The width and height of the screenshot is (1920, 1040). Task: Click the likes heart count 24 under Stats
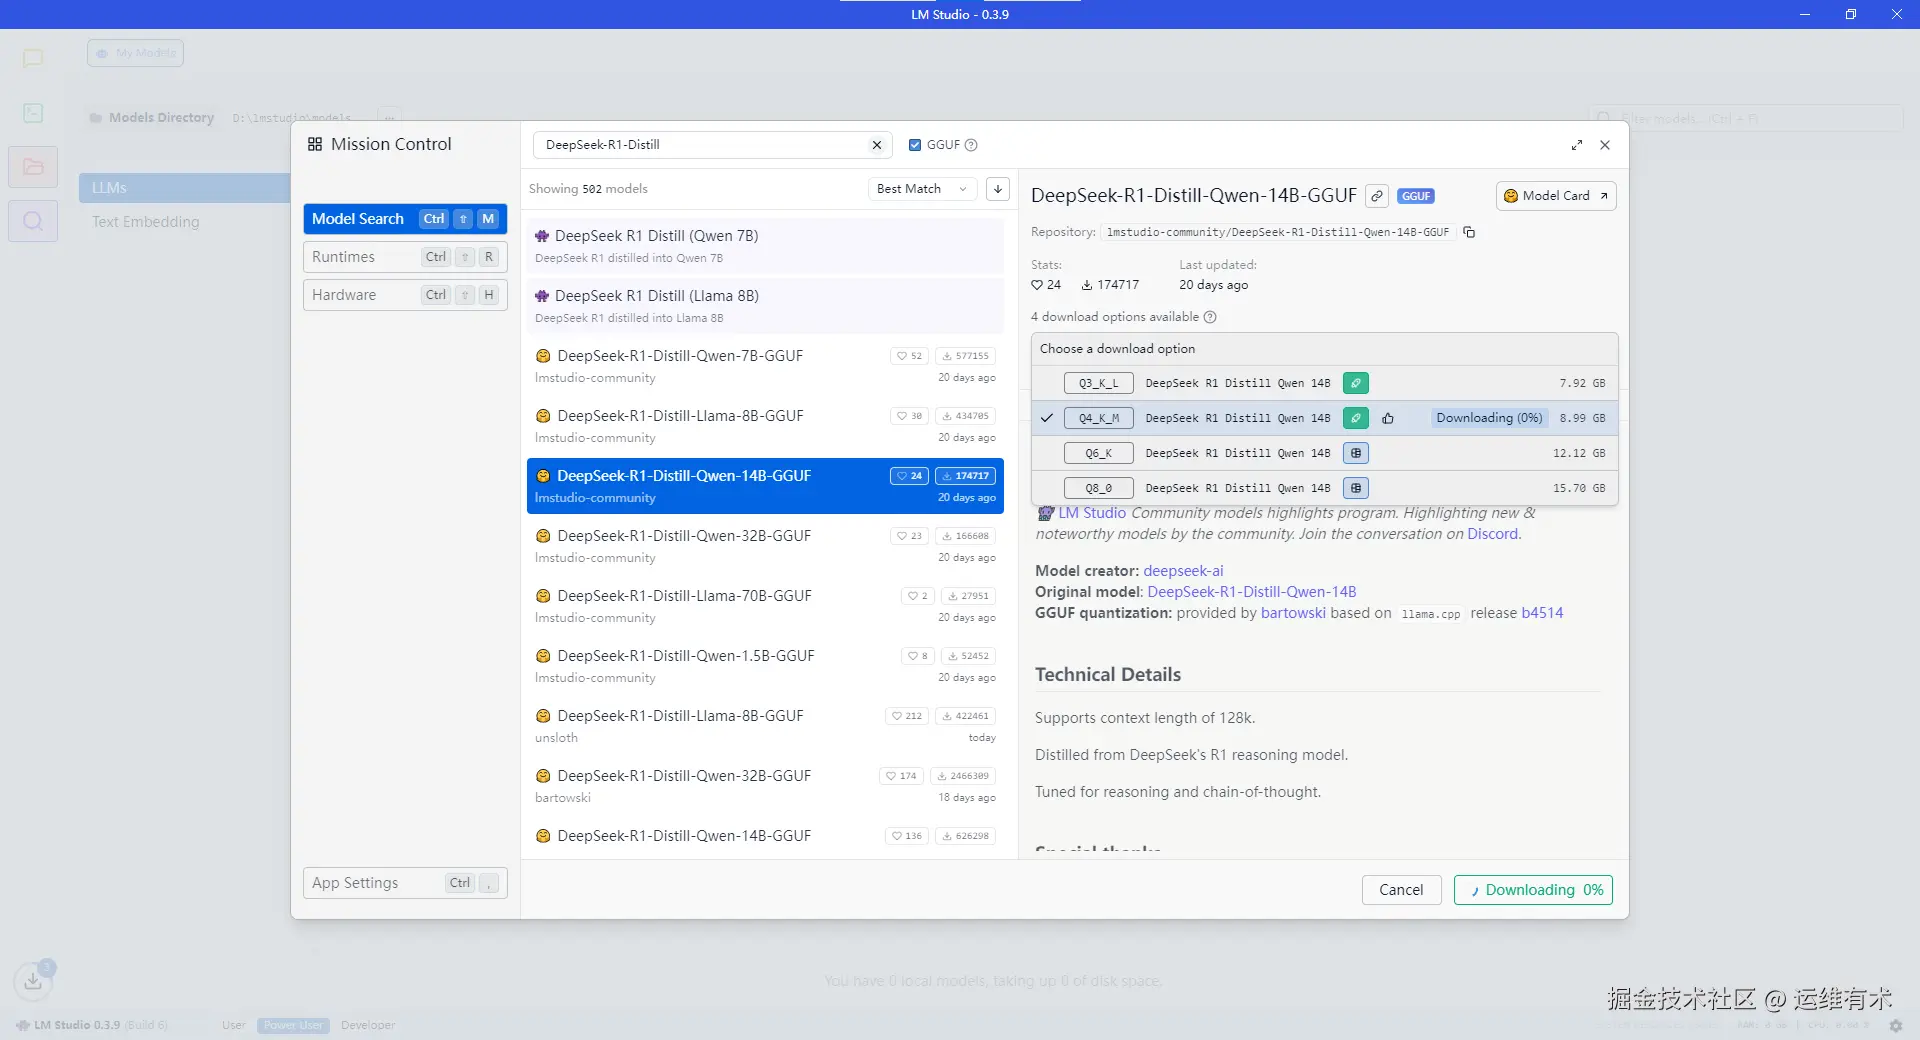click(x=1046, y=285)
